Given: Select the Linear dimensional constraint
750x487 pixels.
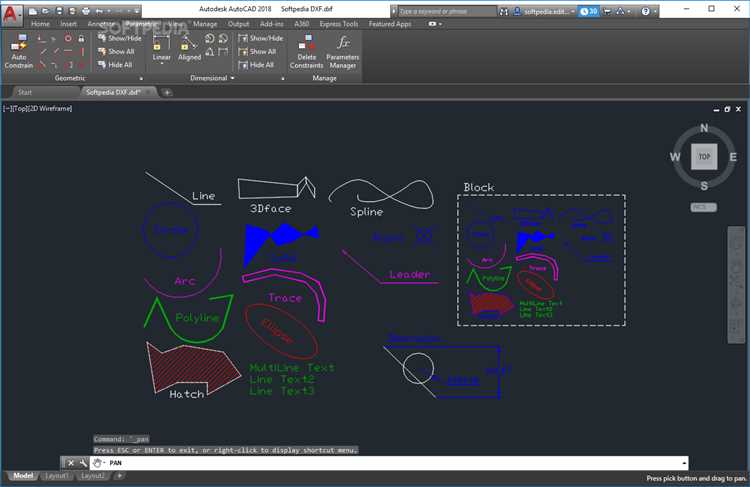Looking at the screenshot, I should click(161, 47).
